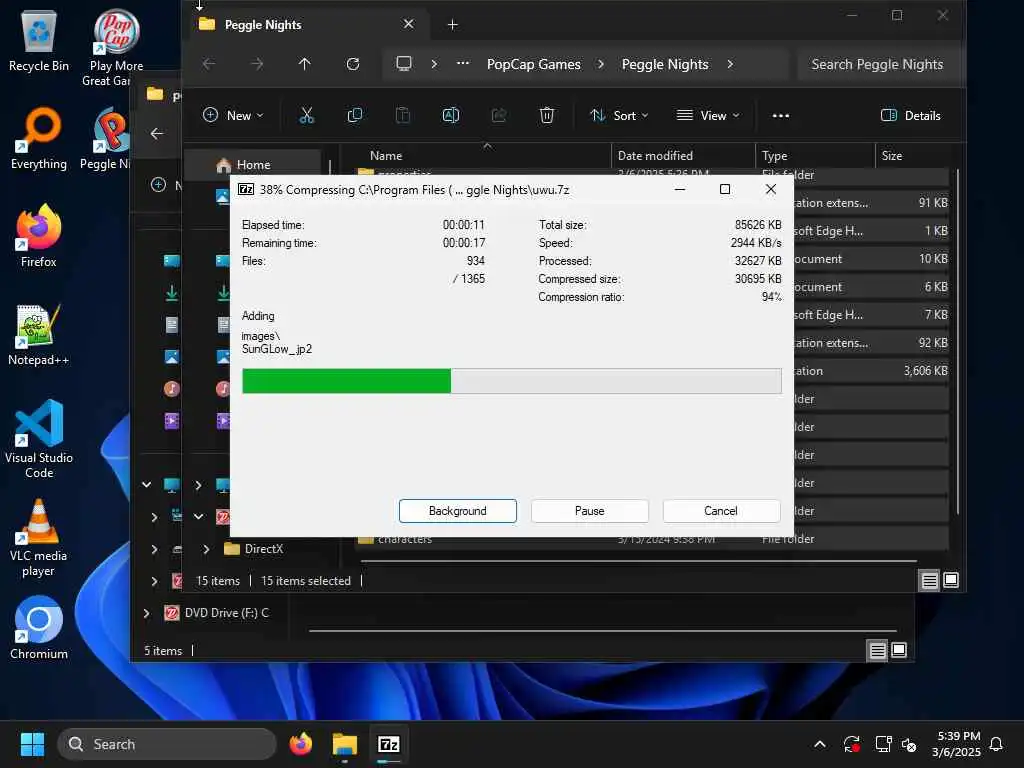The height and width of the screenshot is (768, 1024).
Task: Click the green compression progress bar
Action: 511,381
